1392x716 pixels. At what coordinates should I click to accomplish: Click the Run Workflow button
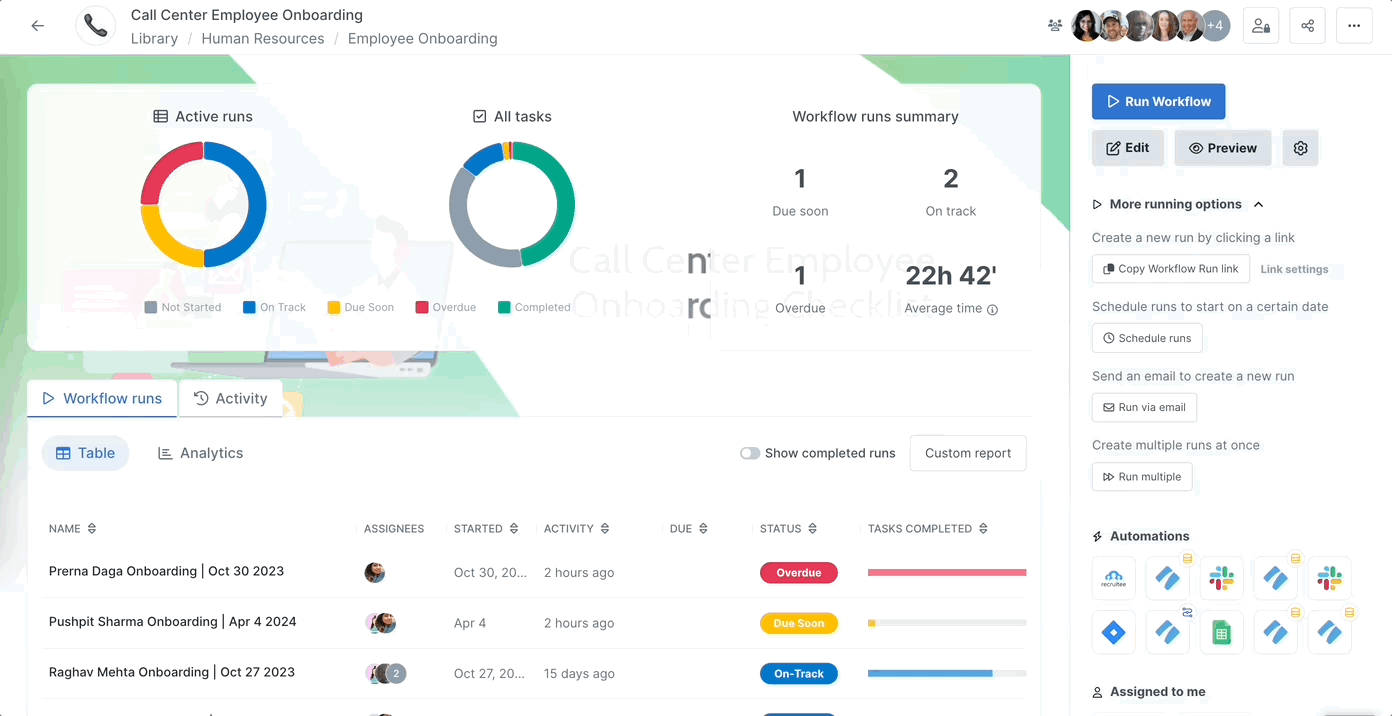1158,101
